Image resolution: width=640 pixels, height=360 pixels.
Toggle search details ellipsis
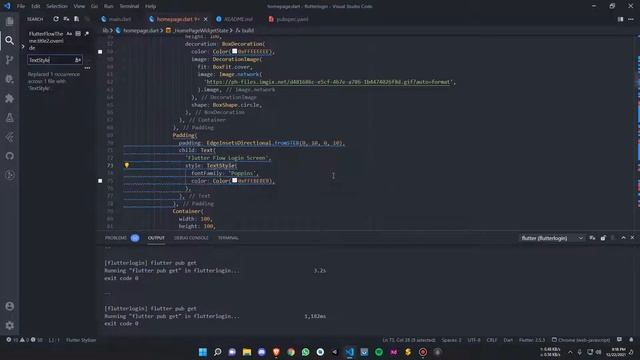point(87,68)
